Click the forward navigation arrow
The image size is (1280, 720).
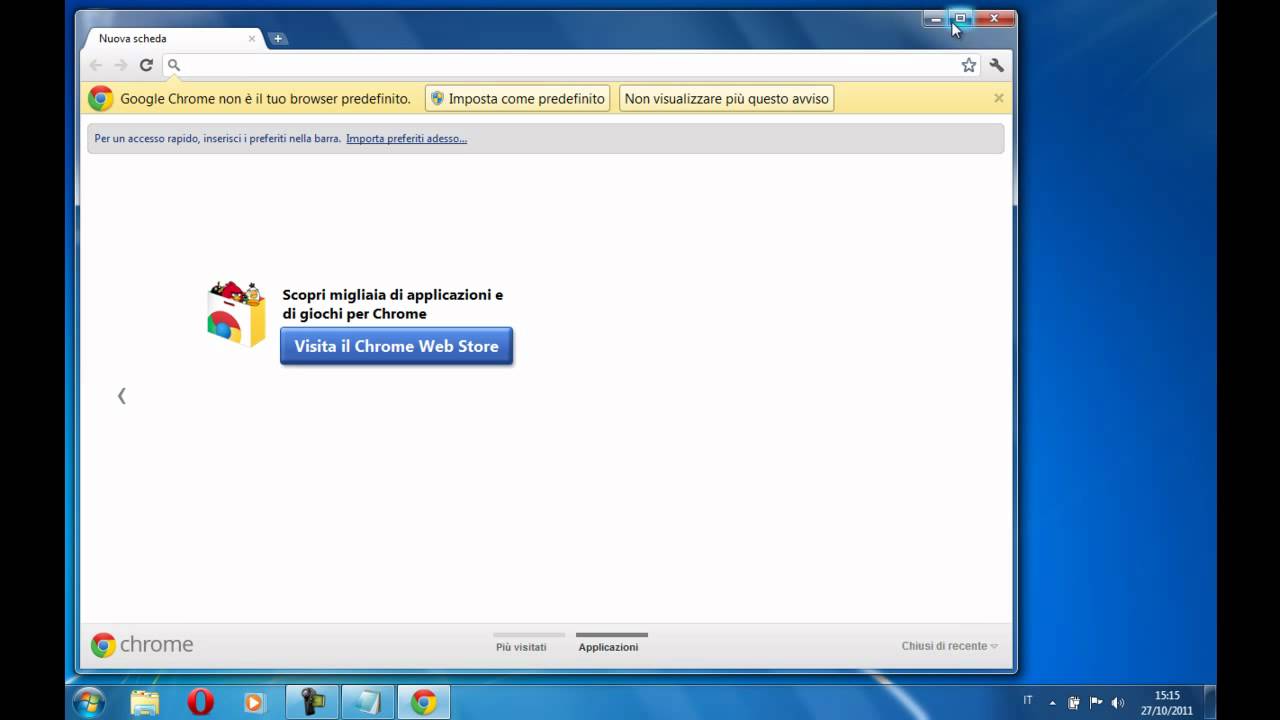pos(121,65)
